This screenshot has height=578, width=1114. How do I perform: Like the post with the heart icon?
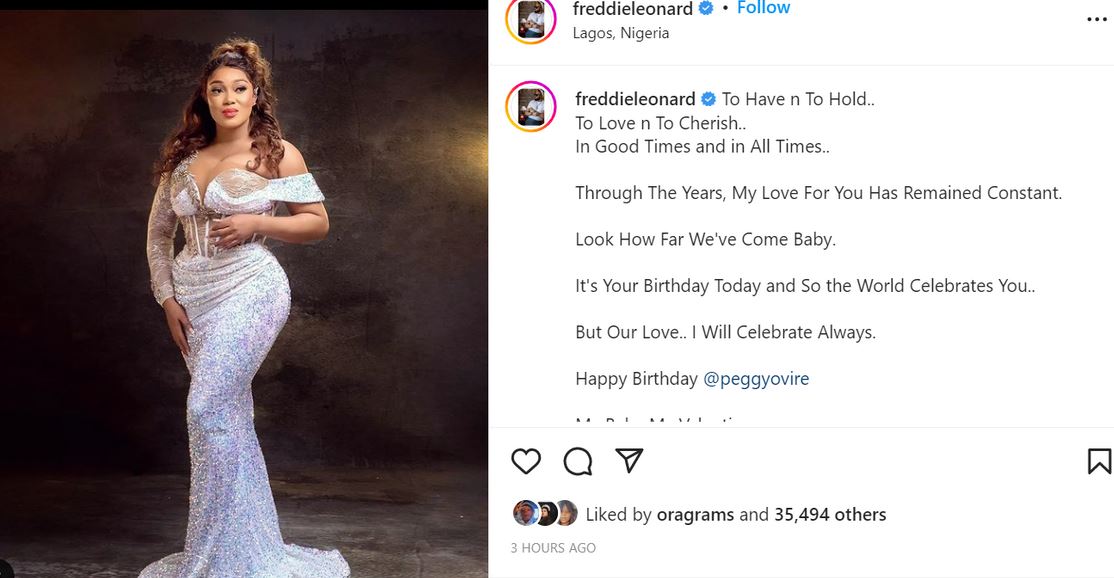pyautogui.click(x=526, y=461)
